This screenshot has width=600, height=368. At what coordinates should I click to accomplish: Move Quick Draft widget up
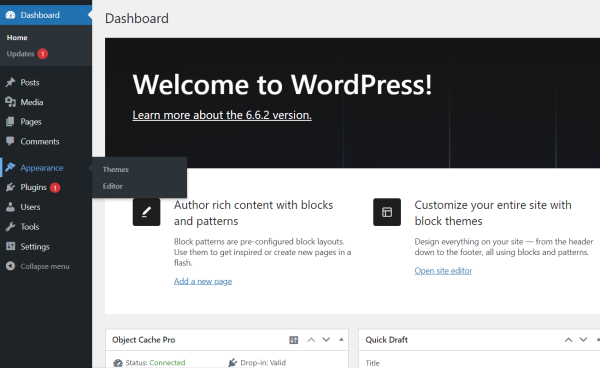click(x=568, y=340)
